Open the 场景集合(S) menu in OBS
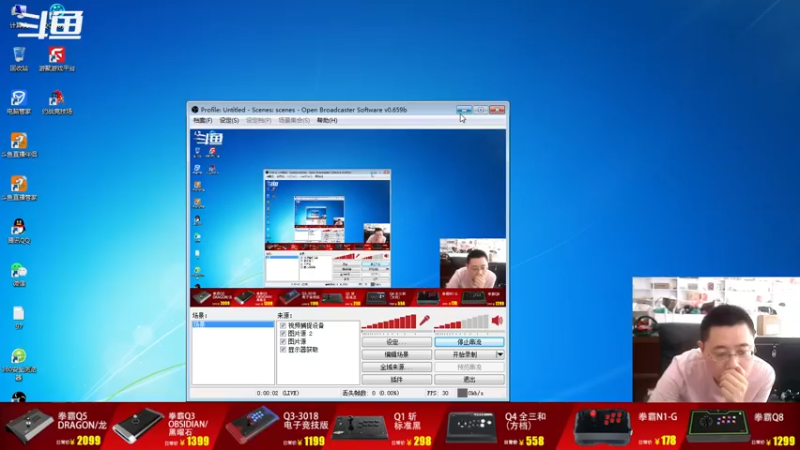 click(294, 121)
